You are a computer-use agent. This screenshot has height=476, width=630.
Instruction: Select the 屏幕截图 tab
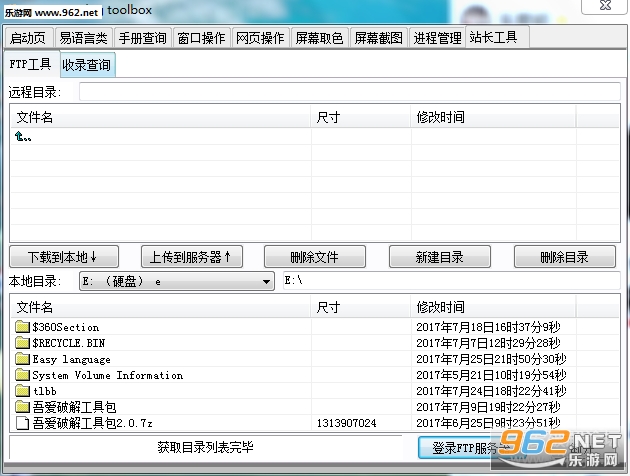coord(378,38)
